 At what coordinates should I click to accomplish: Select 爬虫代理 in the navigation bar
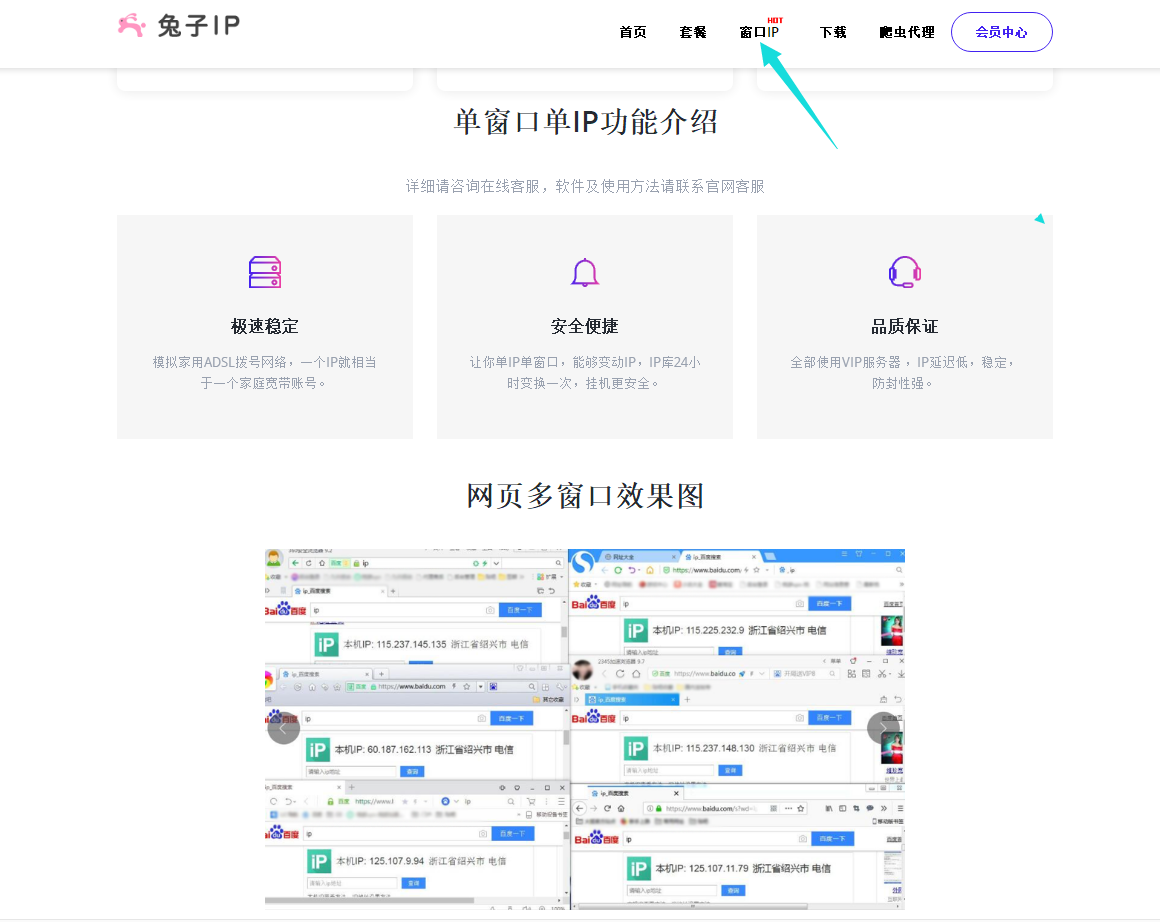pyautogui.click(x=906, y=32)
